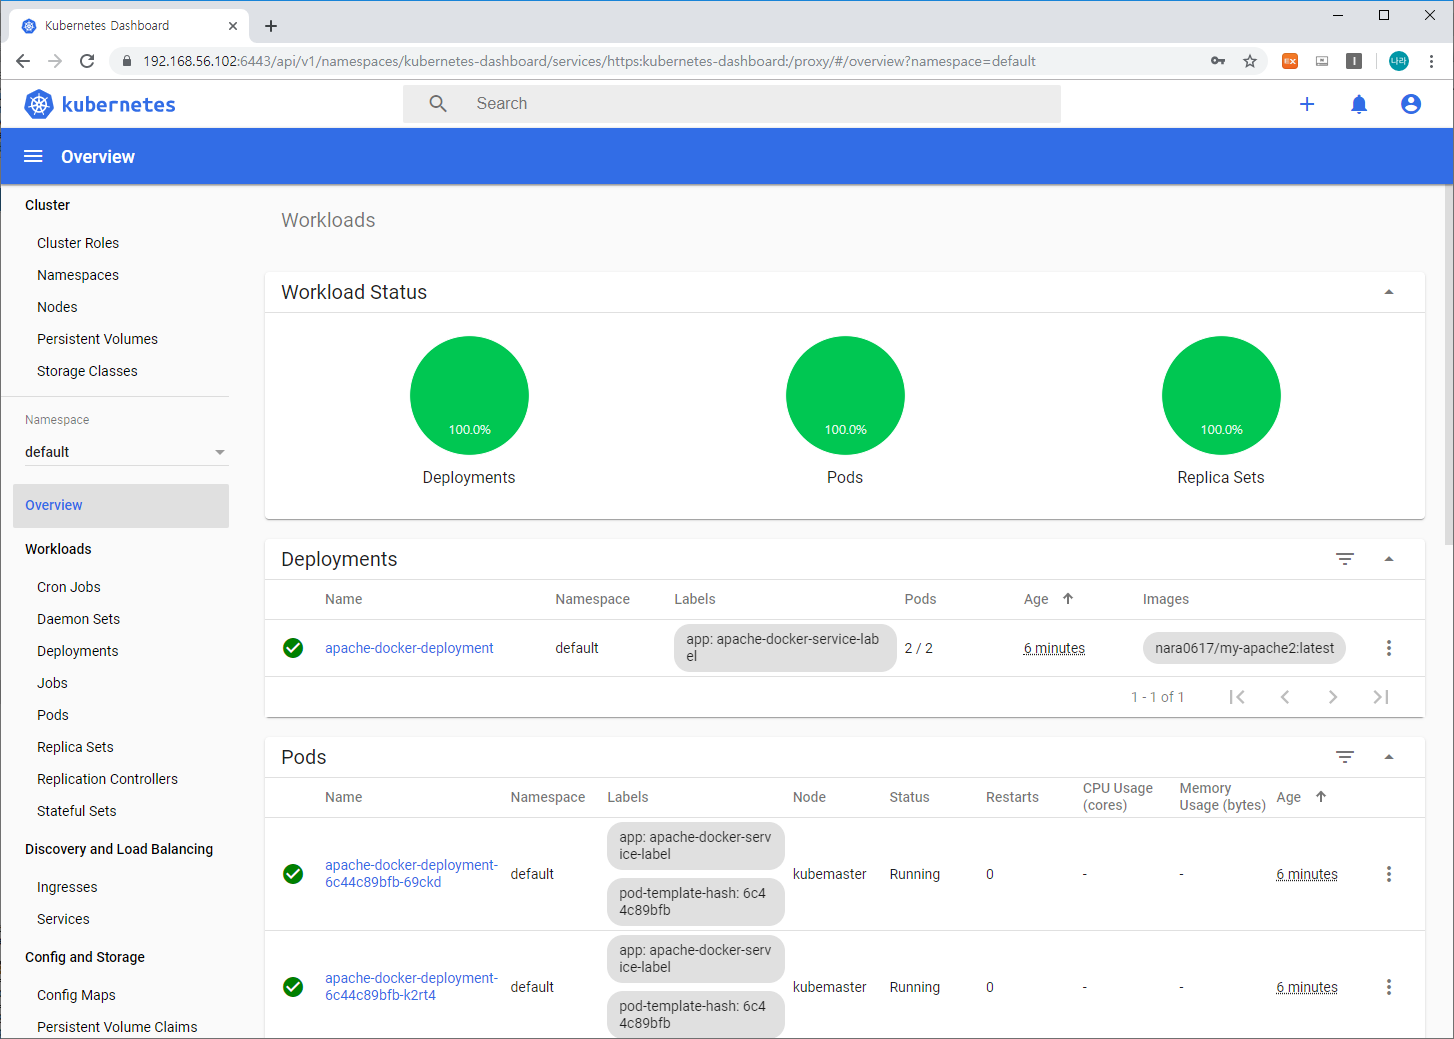Open the notifications bell
This screenshot has width=1454, height=1039.
1359,104
